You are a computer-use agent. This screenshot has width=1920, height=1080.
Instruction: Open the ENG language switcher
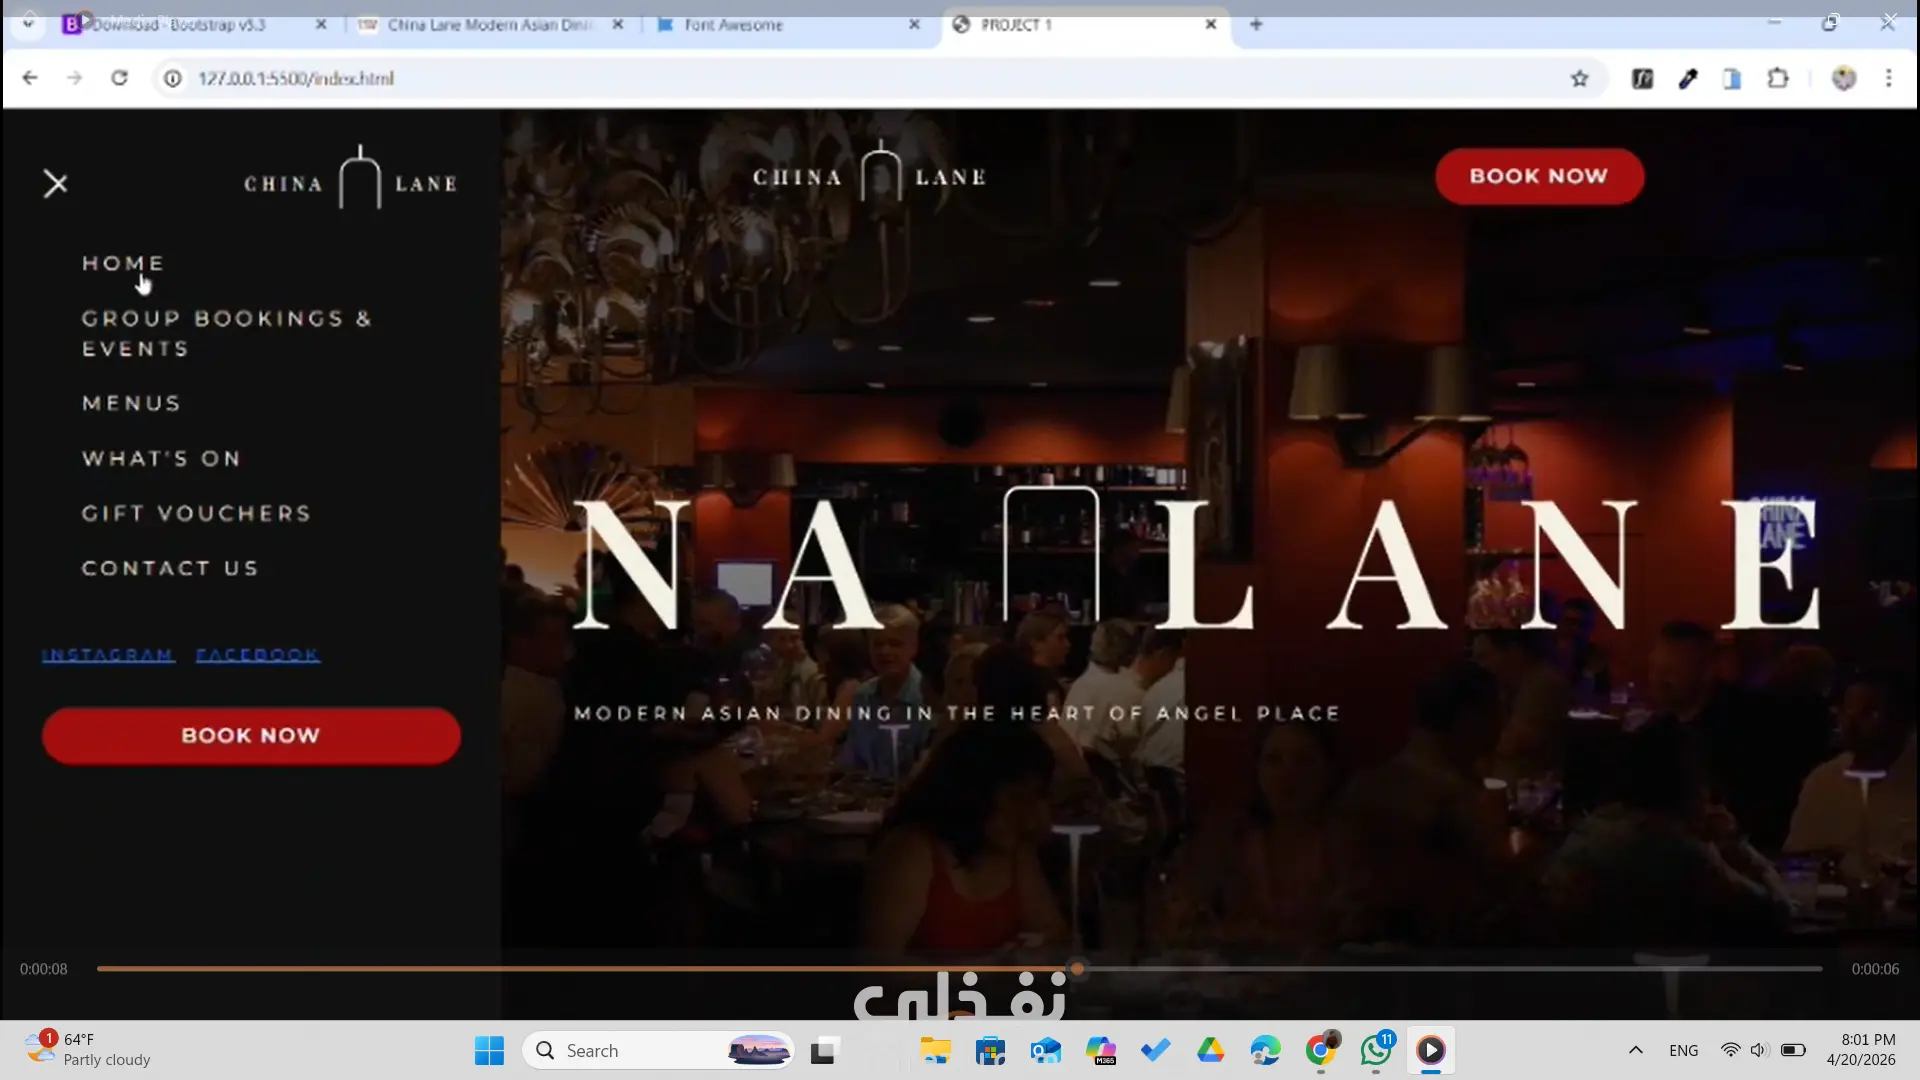(x=1684, y=1051)
